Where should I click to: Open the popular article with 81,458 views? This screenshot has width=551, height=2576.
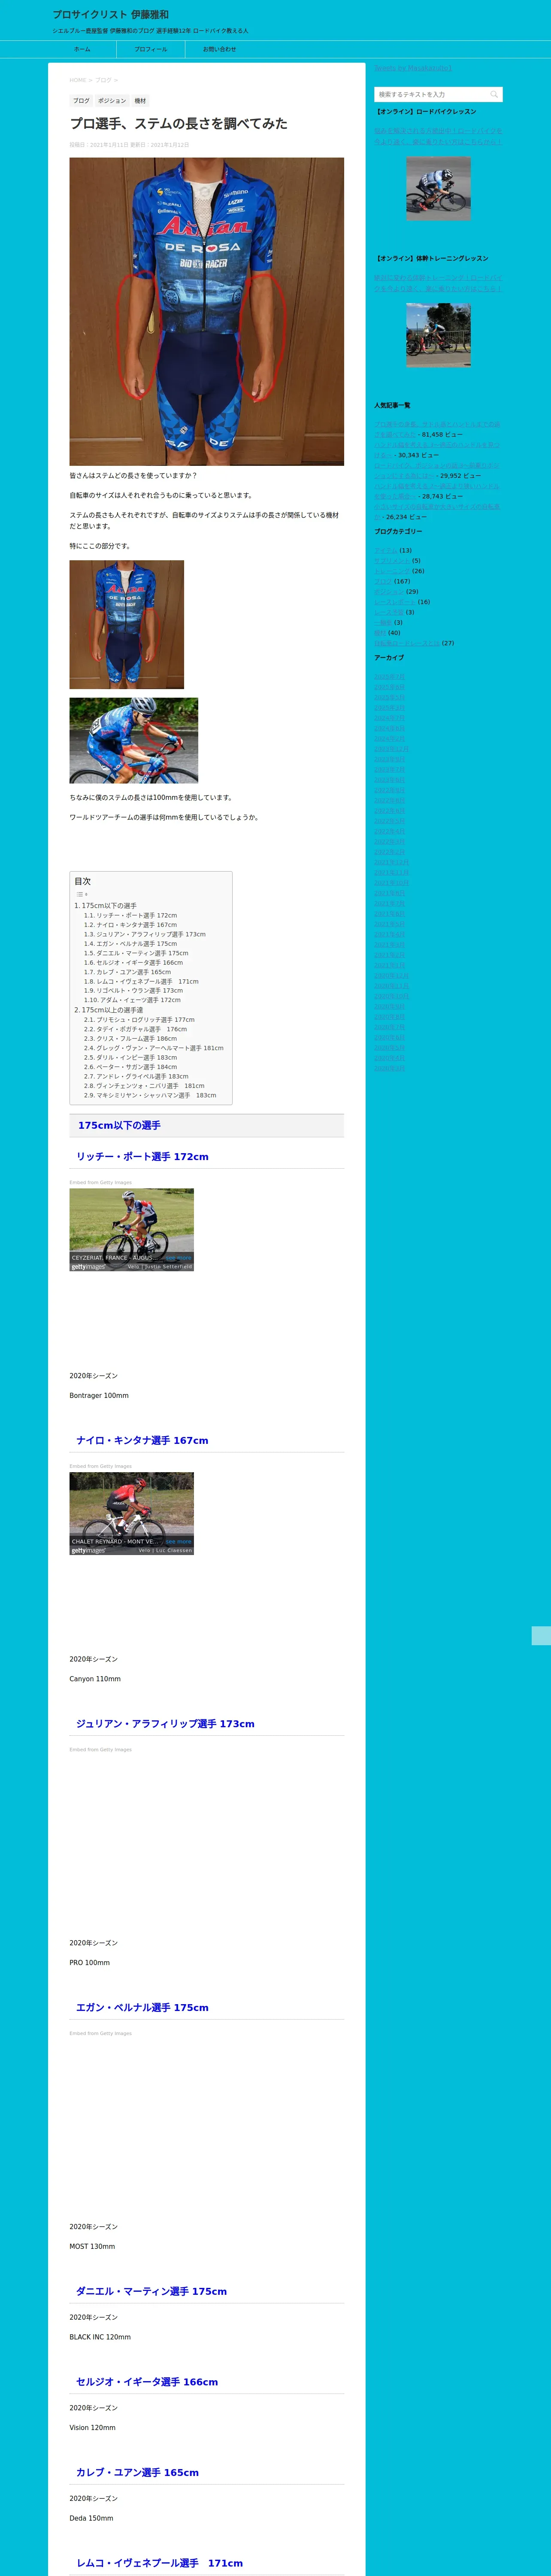pos(437,430)
